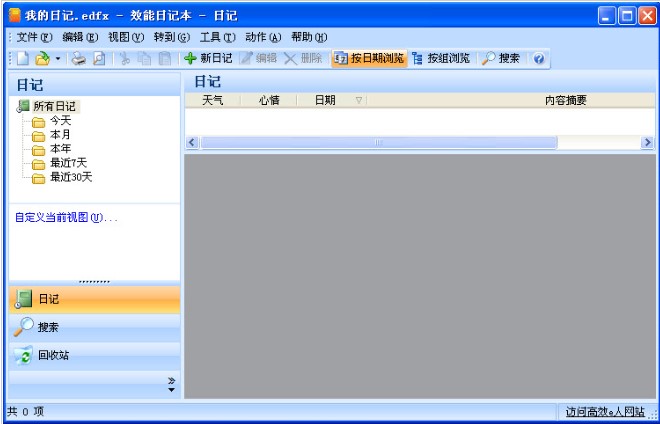This screenshot has height=424, width=660.
Task: Click the sort arrow in 日期 column
Action: (x=359, y=100)
